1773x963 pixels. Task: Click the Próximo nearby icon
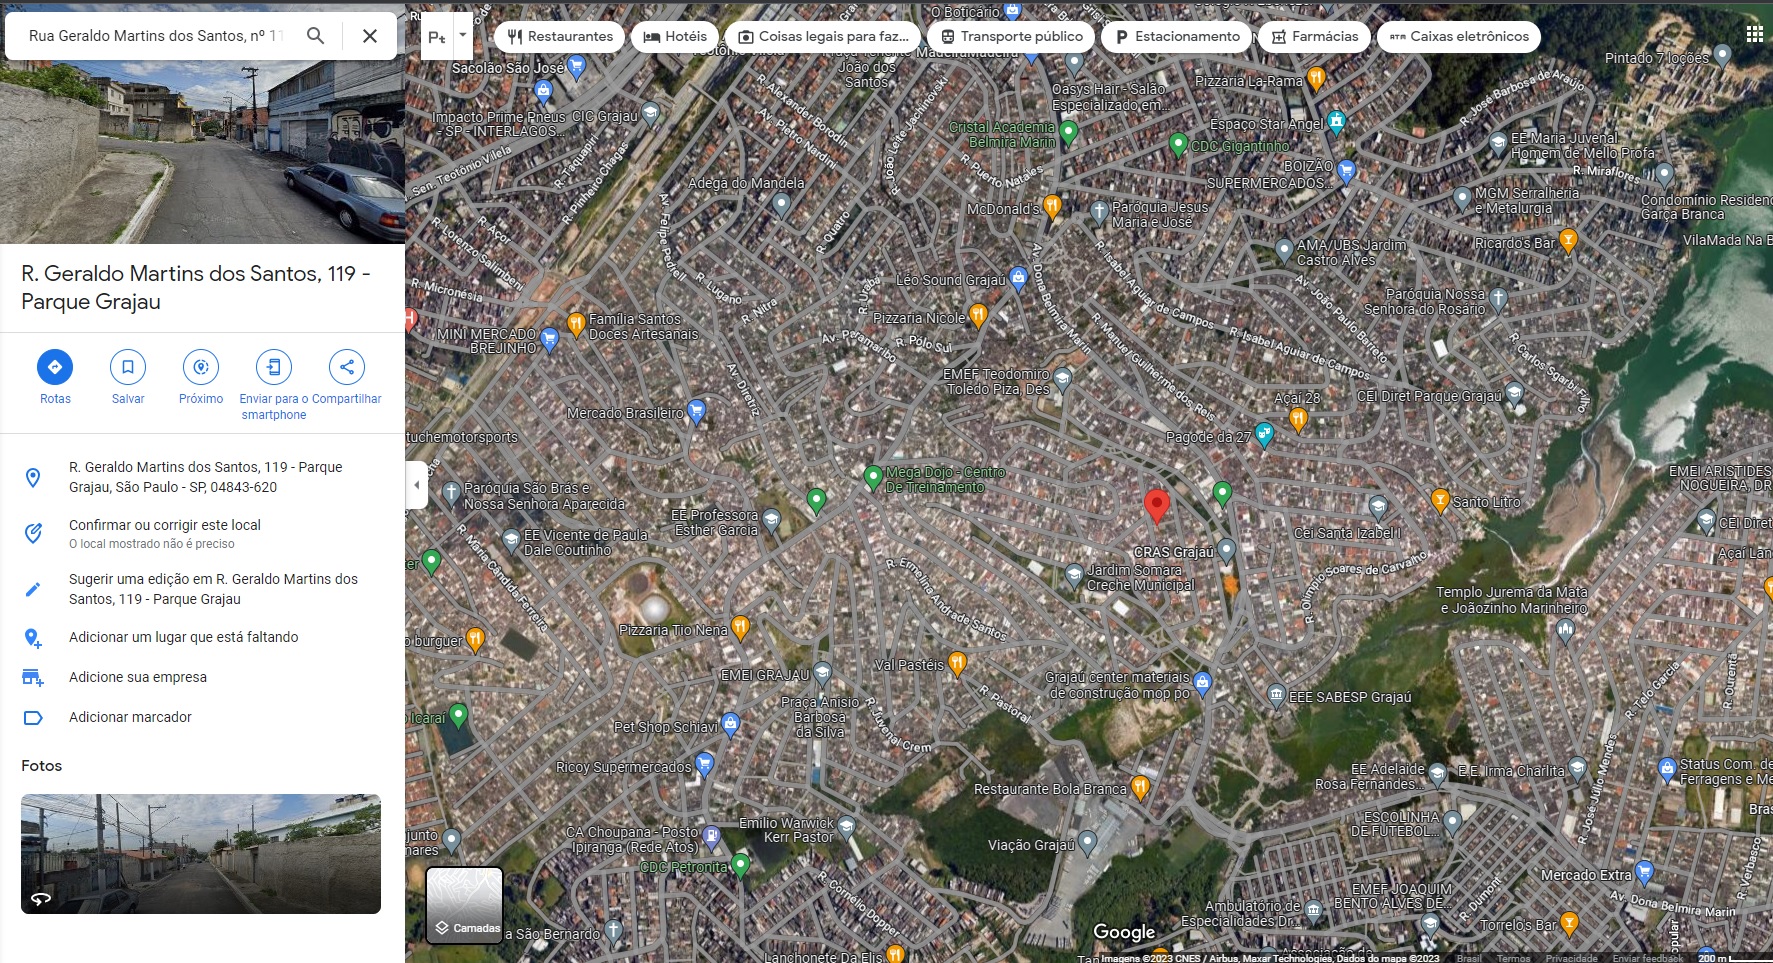[201, 367]
